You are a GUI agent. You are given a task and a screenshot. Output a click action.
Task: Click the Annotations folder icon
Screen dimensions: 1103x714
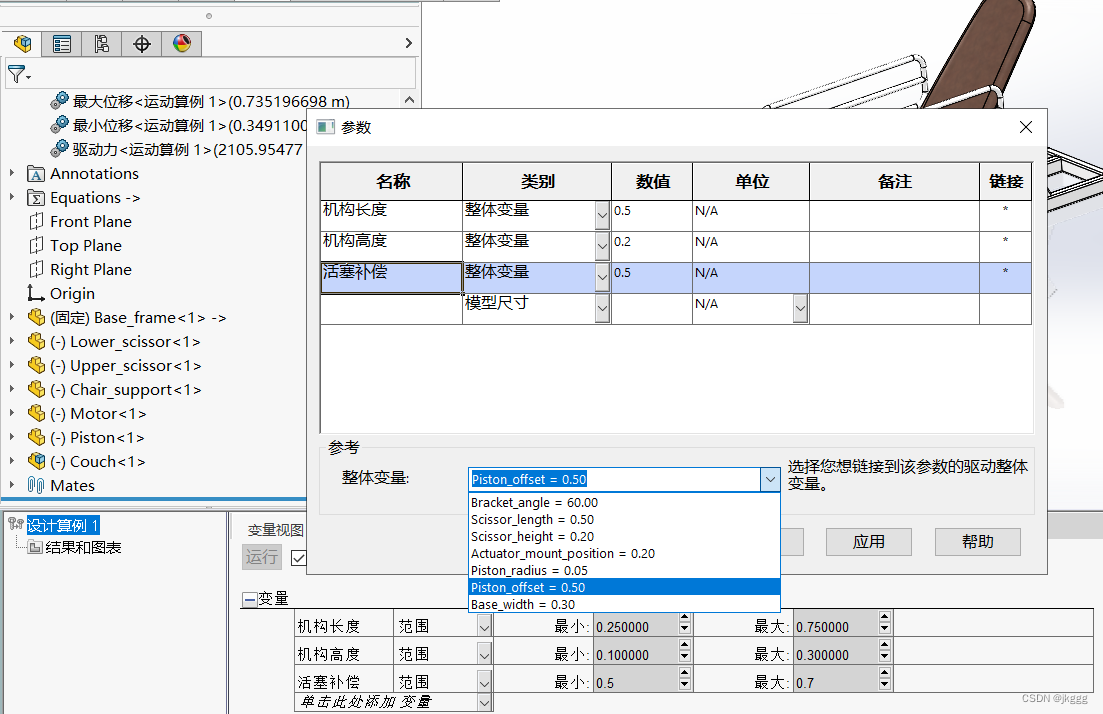point(36,174)
